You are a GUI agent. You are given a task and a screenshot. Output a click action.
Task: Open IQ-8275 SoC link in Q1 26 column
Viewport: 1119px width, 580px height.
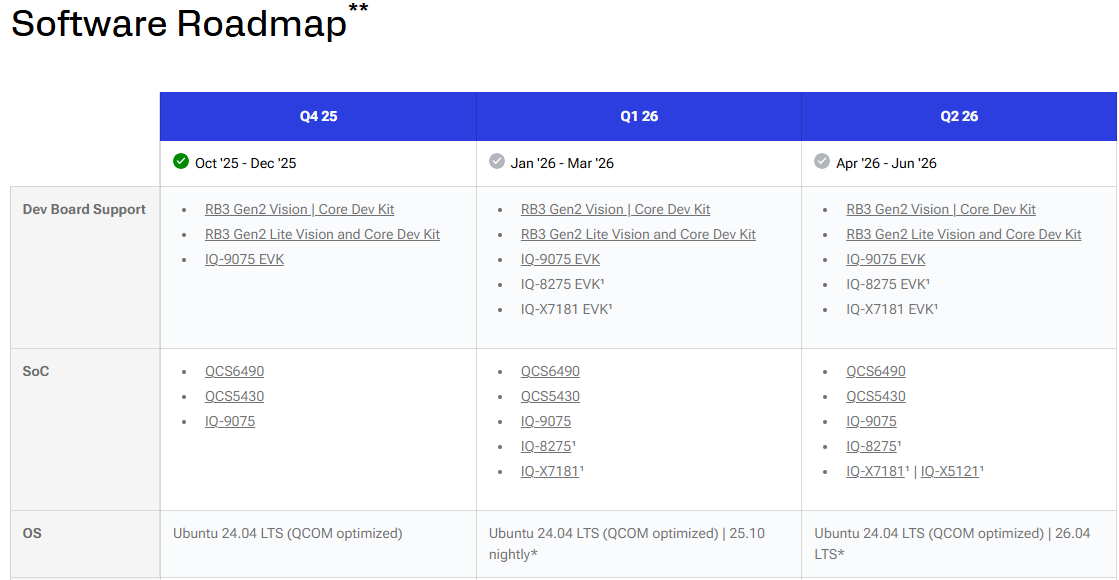pyautogui.click(x=547, y=446)
